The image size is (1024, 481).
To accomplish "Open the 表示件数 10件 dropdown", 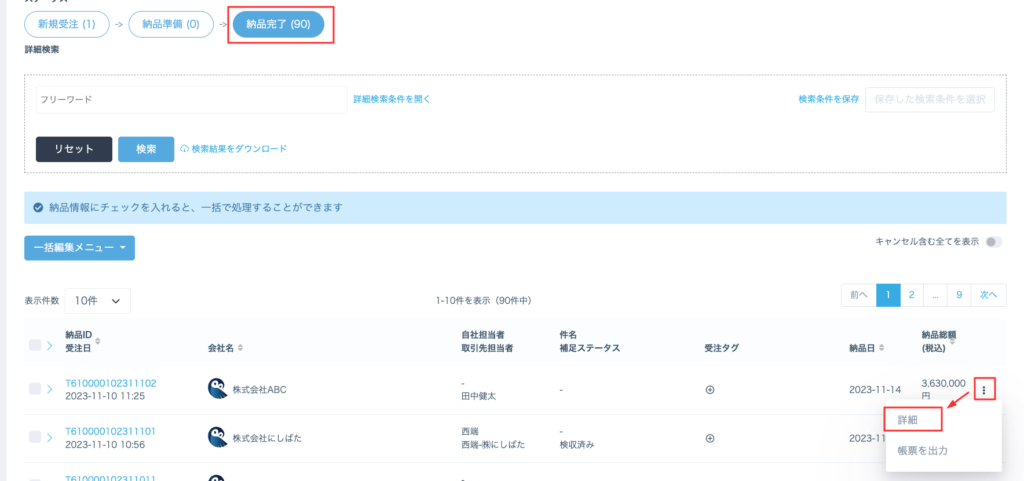I will pyautogui.click(x=100, y=300).
